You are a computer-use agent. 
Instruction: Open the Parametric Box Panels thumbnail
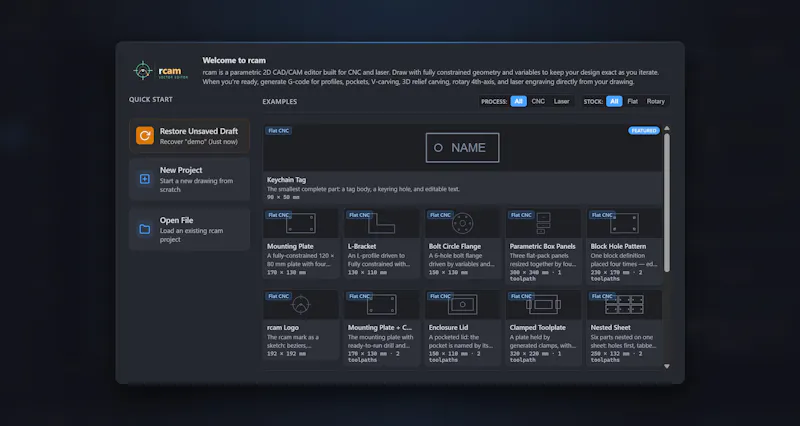[x=543, y=223]
